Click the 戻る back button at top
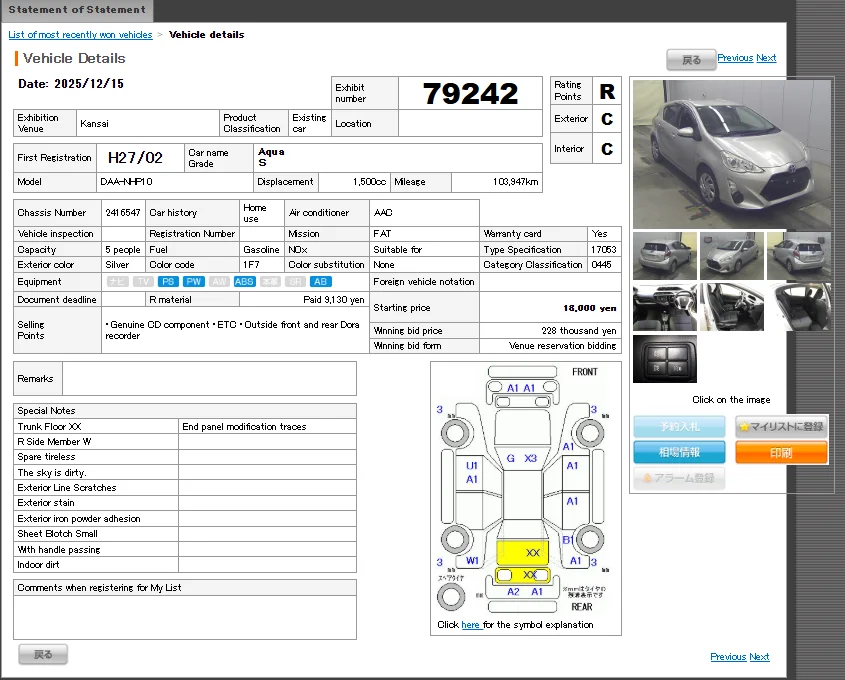Viewport: 845px width, 680px height. tap(691, 59)
